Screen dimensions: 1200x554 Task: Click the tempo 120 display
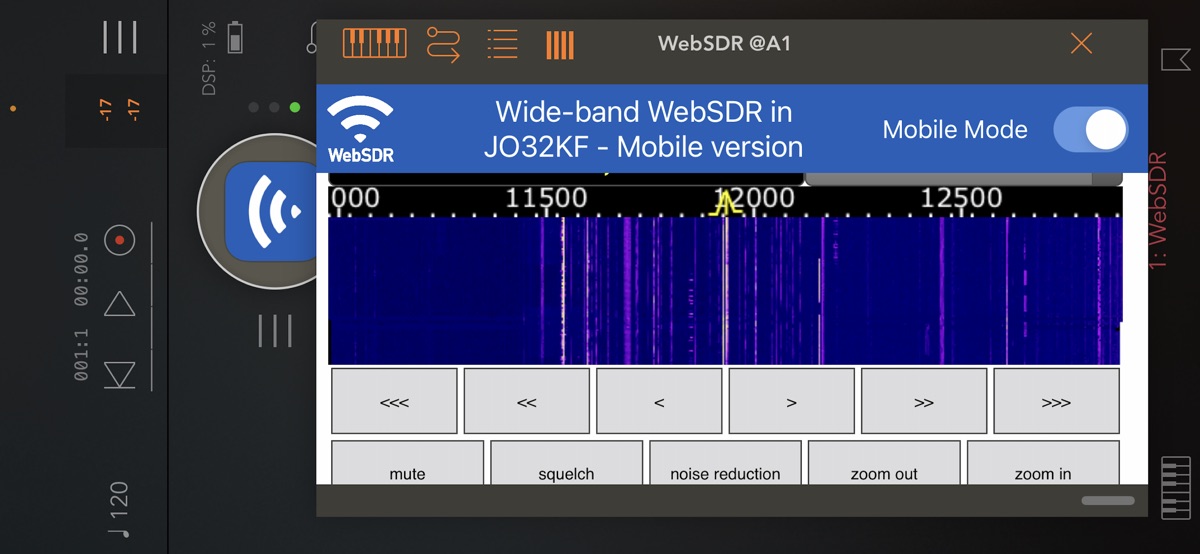(118, 510)
